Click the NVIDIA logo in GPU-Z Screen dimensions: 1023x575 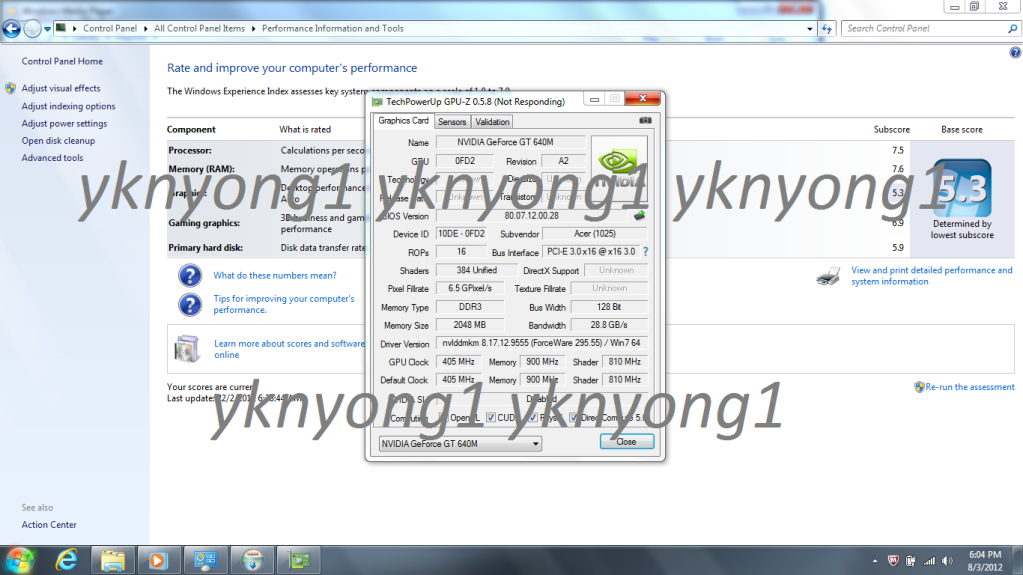click(x=619, y=168)
